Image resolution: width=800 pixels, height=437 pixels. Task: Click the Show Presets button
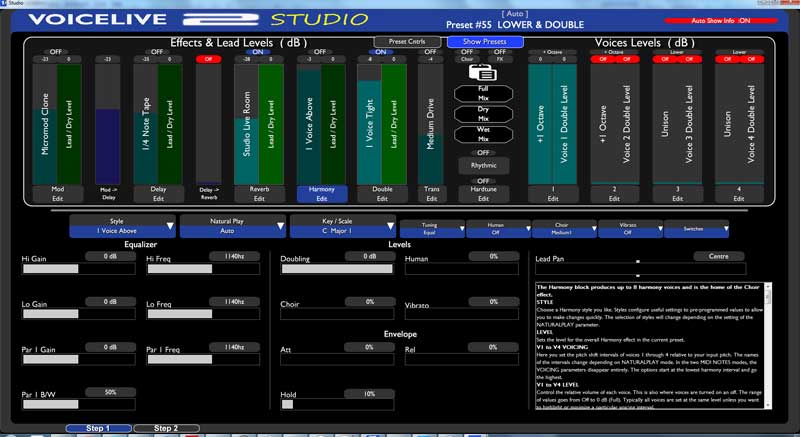point(485,42)
